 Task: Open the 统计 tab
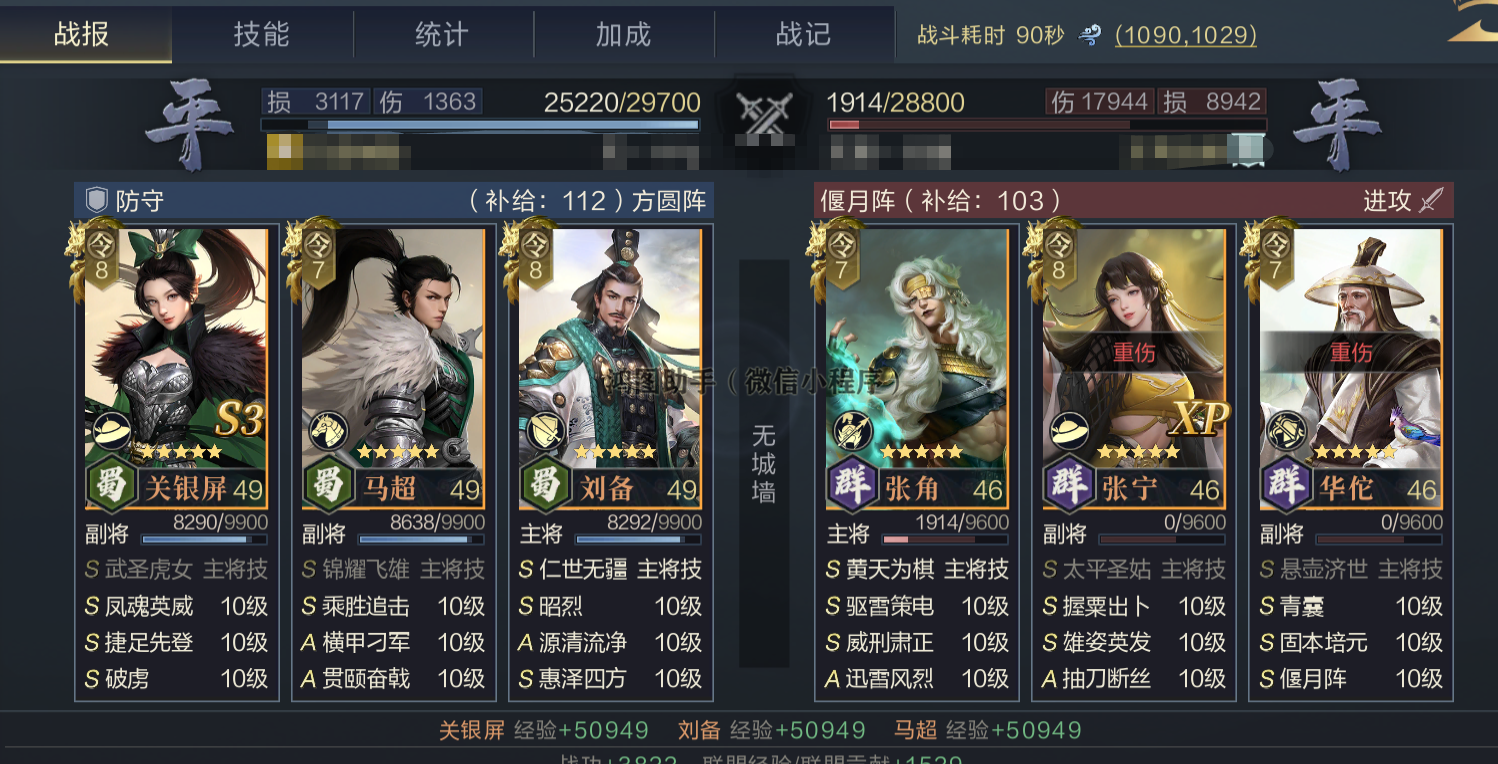(x=441, y=34)
